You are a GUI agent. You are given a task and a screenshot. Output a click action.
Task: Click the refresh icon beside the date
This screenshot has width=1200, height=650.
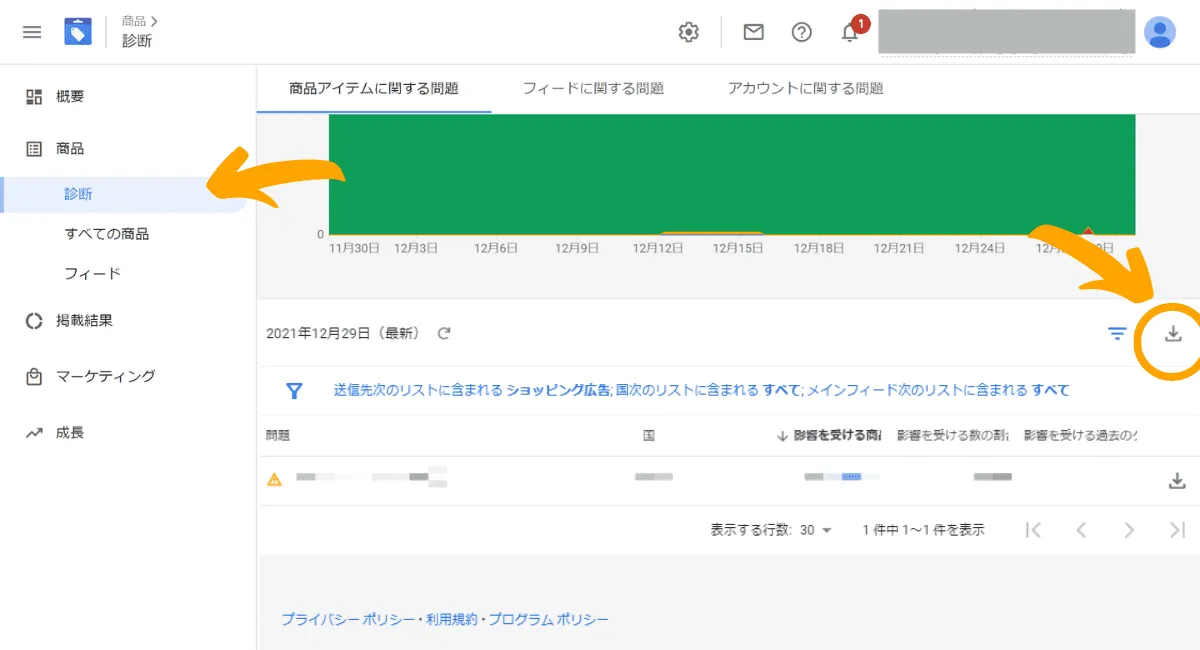pos(444,333)
